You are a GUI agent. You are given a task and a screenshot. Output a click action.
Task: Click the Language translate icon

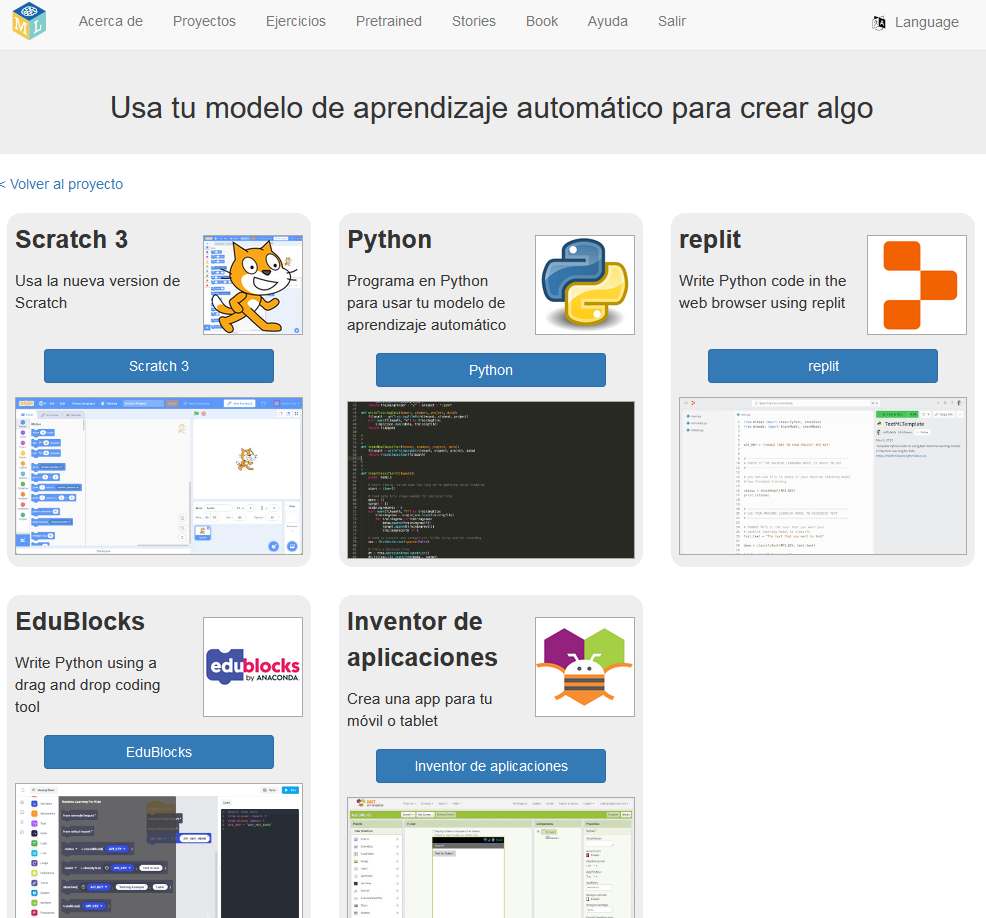[878, 23]
